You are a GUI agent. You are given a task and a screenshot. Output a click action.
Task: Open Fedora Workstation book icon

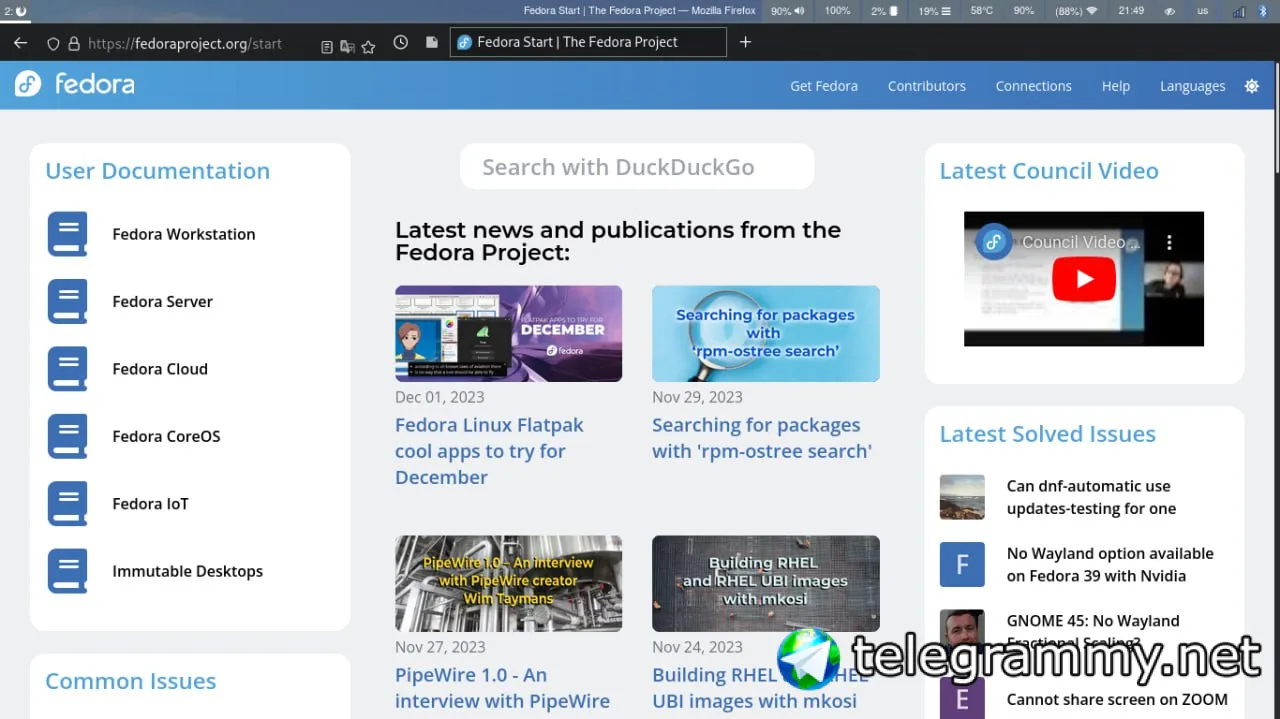tap(67, 234)
